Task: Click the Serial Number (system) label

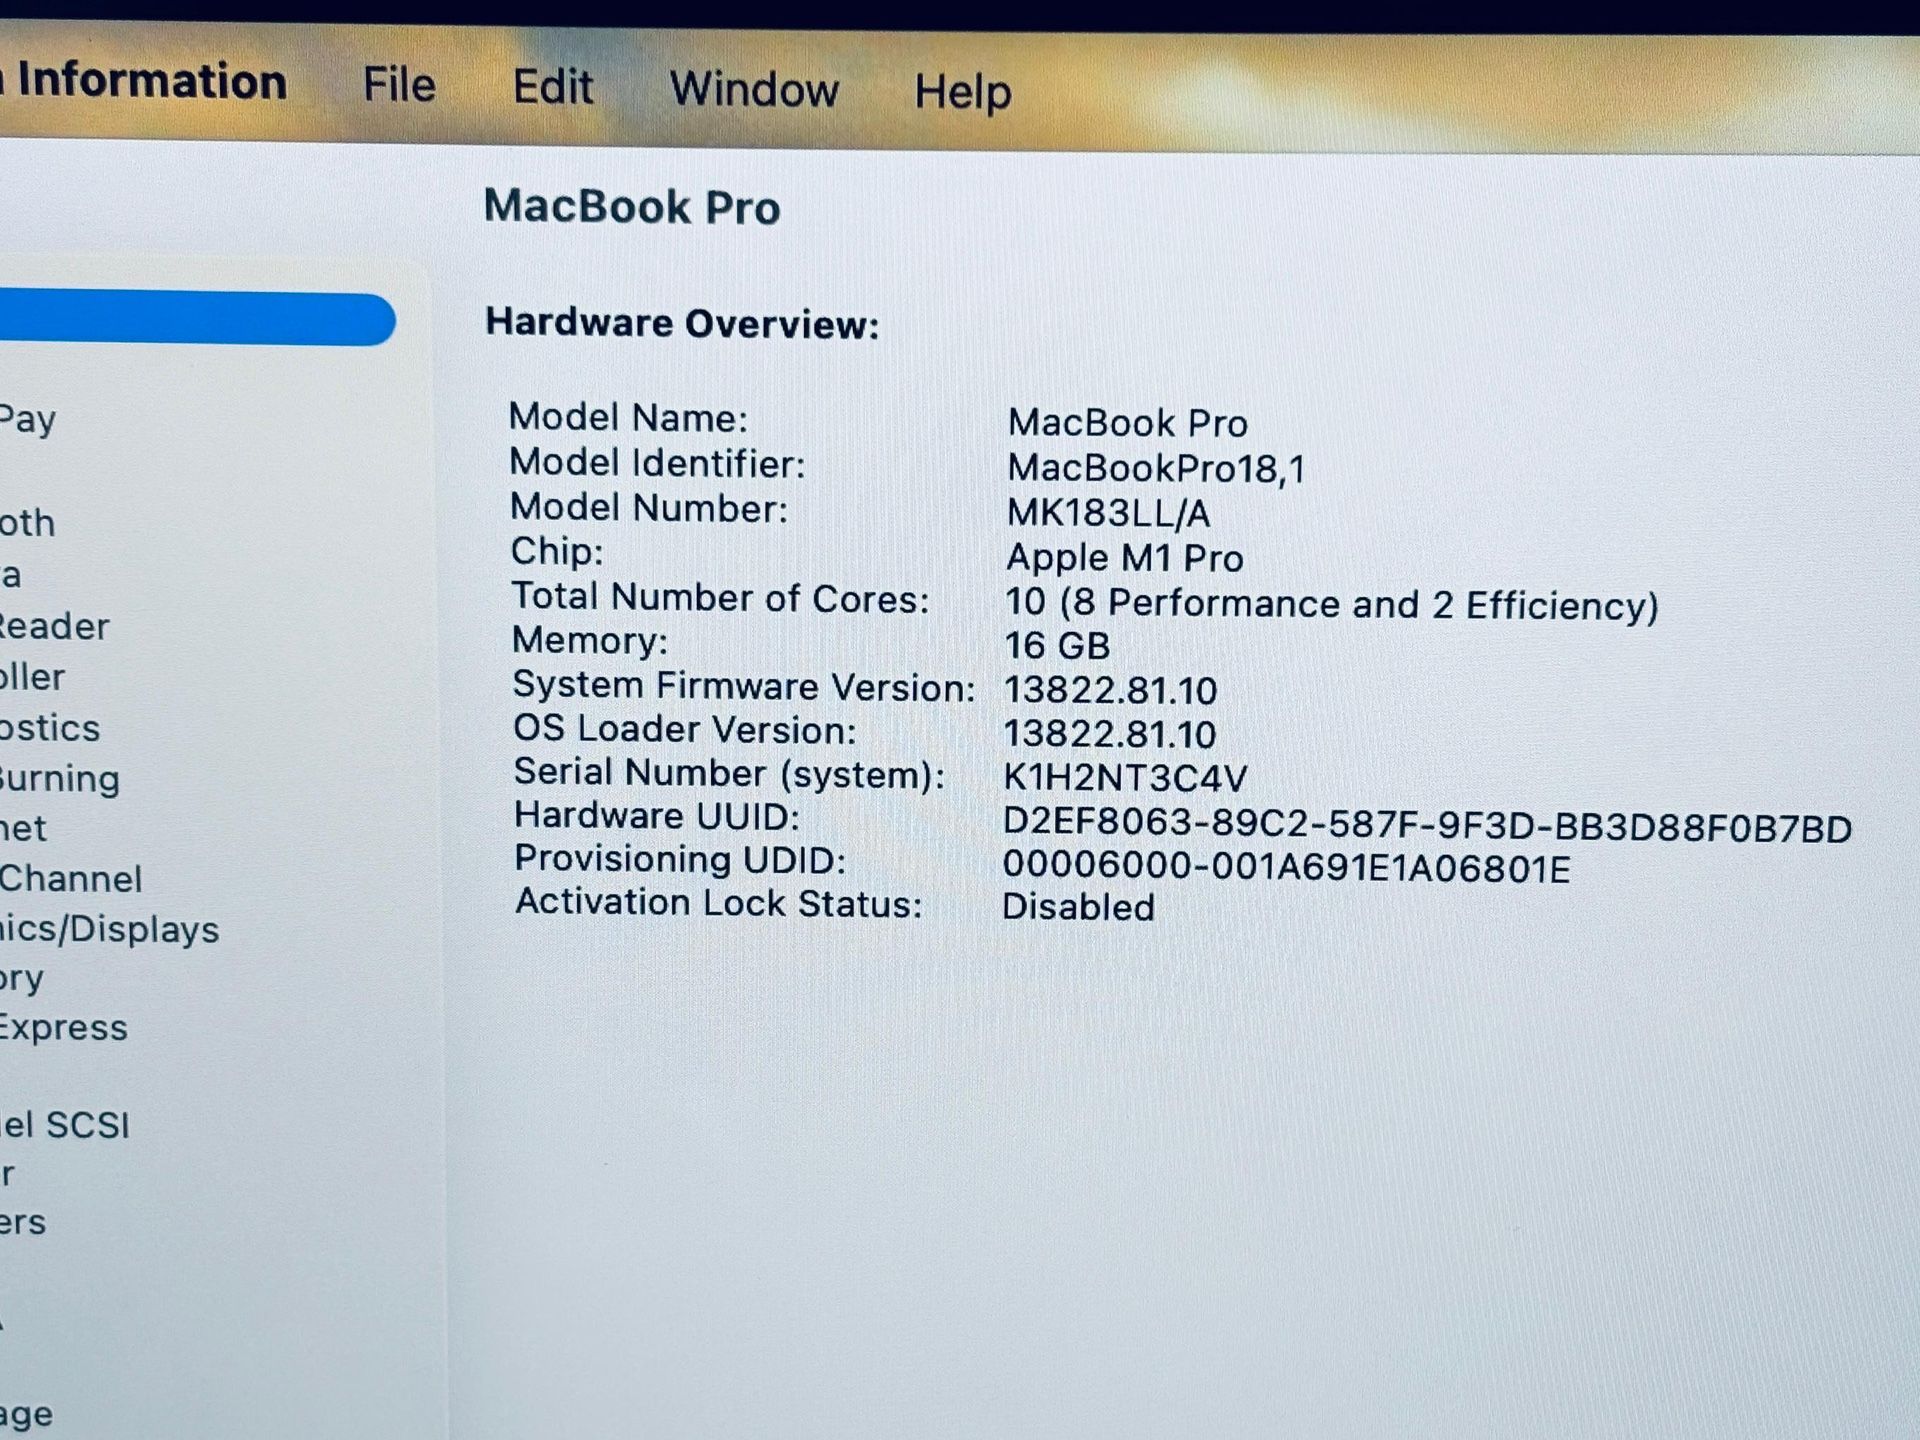Action: click(x=729, y=773)
